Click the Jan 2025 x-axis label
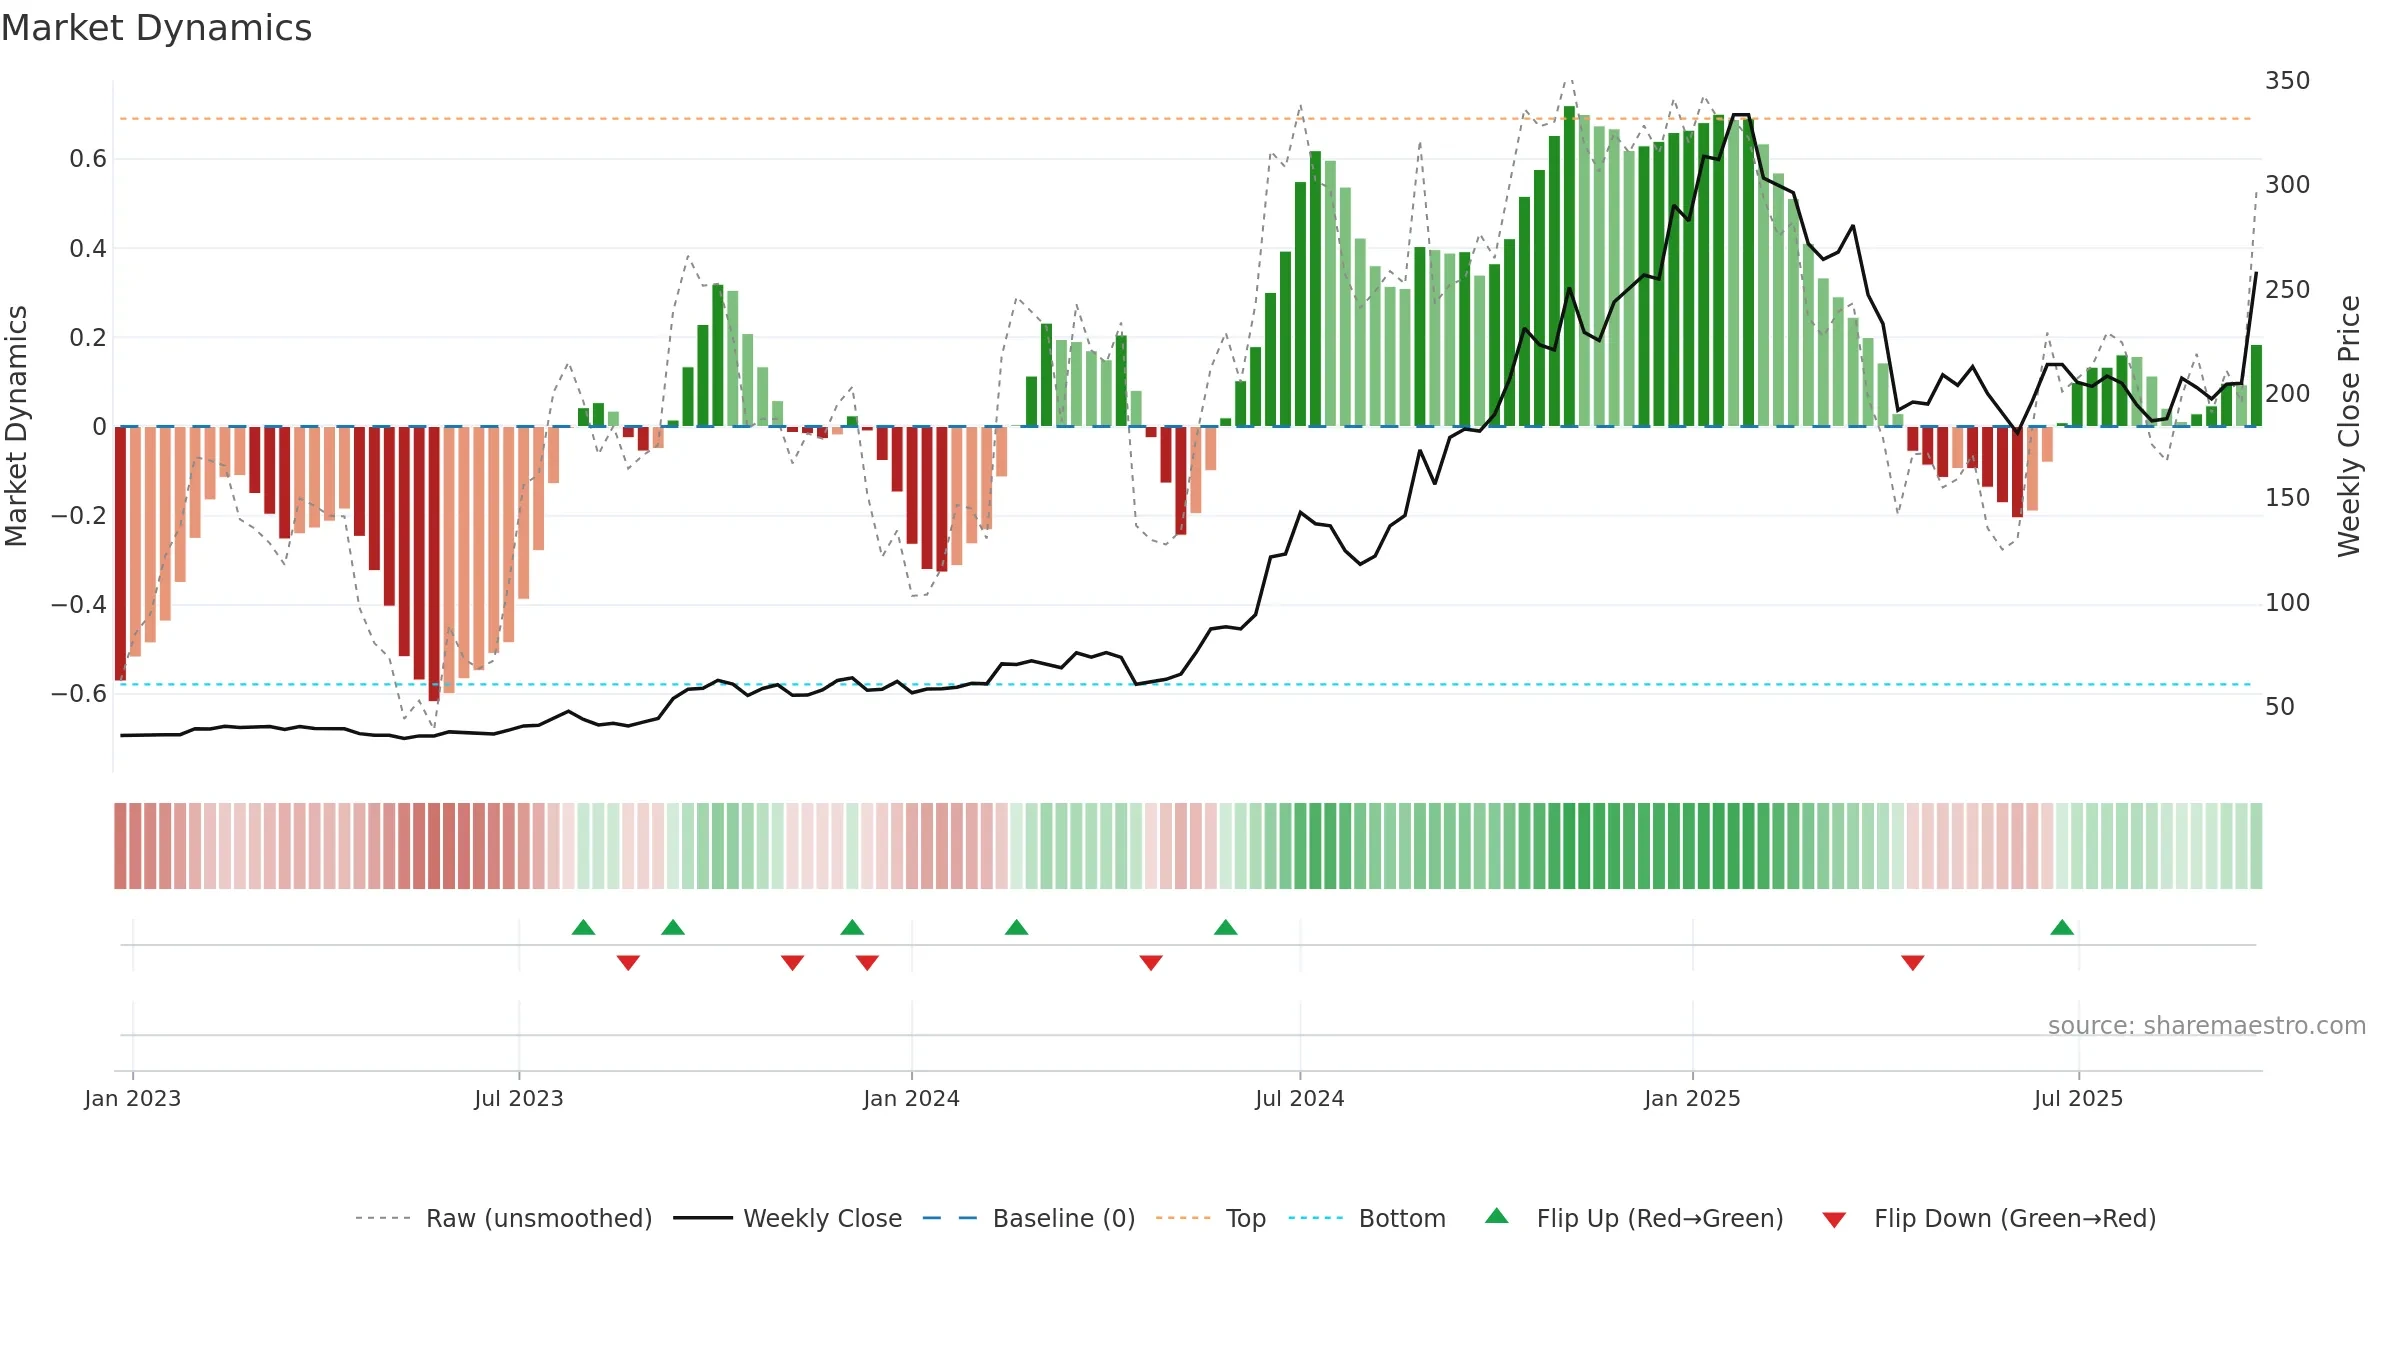 tap(1693, 1098)
